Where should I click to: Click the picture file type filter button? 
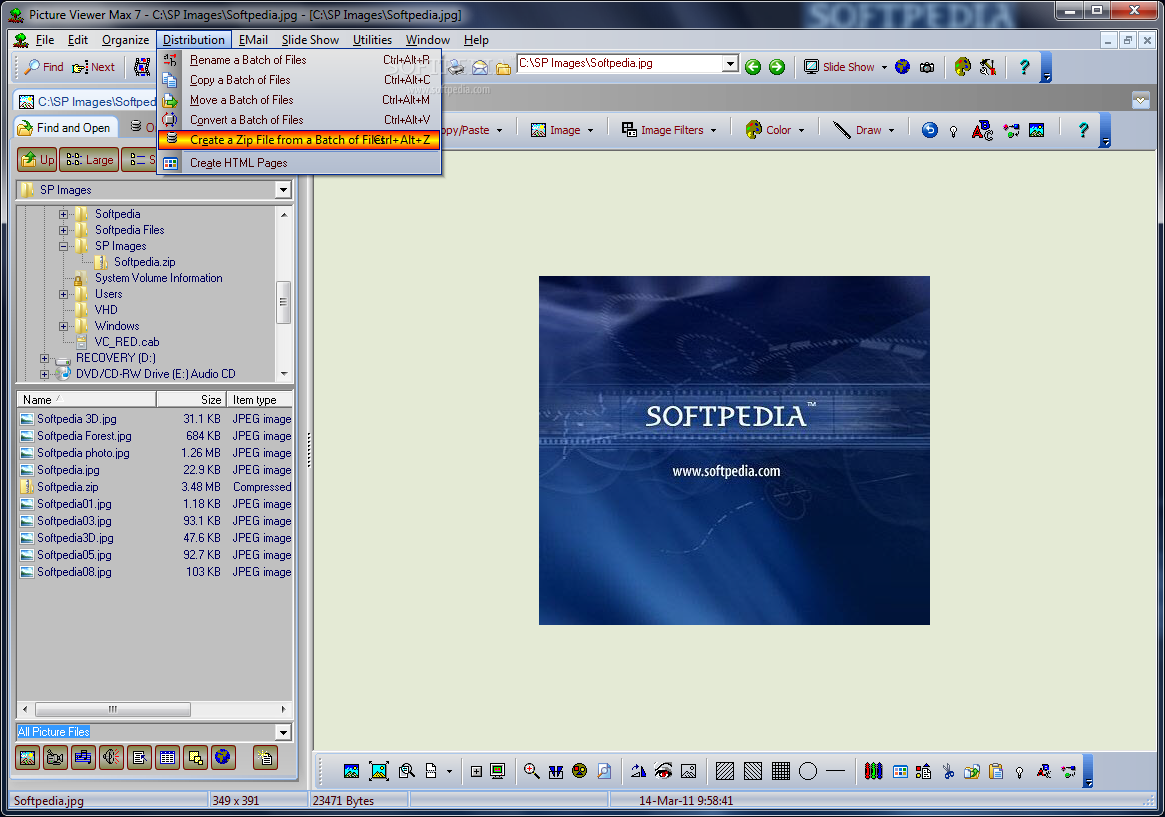click(27, 758)
